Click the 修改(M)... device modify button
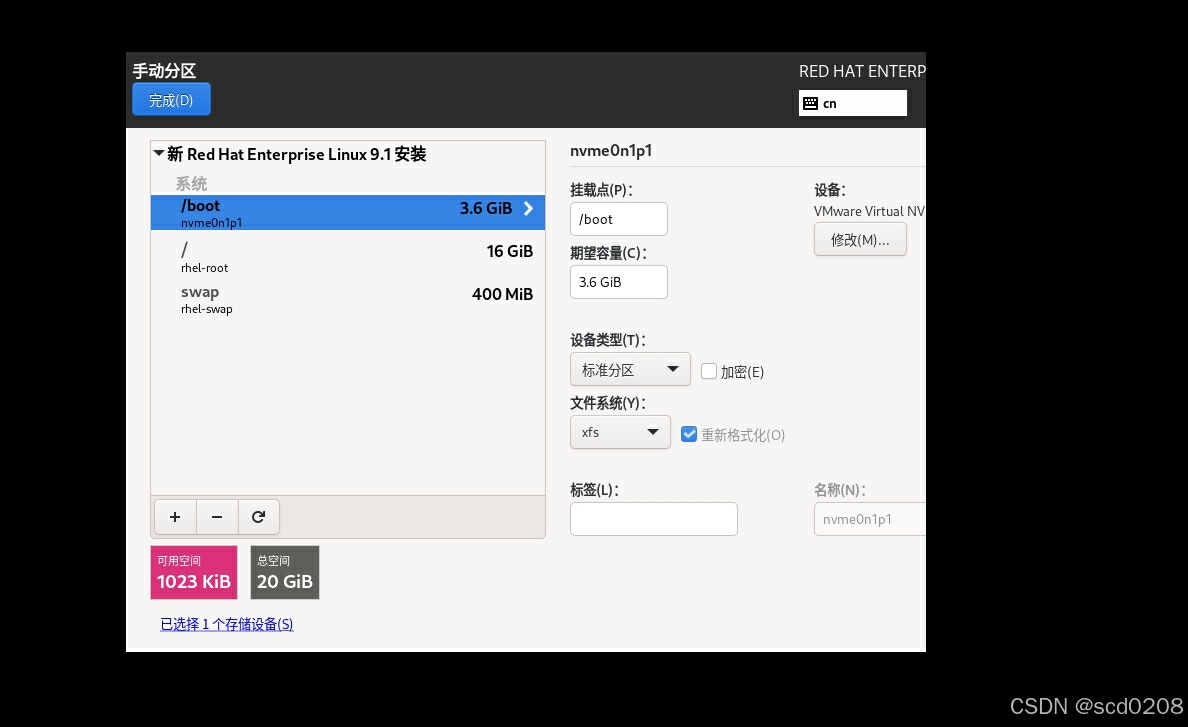The image size is (1188, 727). click(x=860, y=240)
